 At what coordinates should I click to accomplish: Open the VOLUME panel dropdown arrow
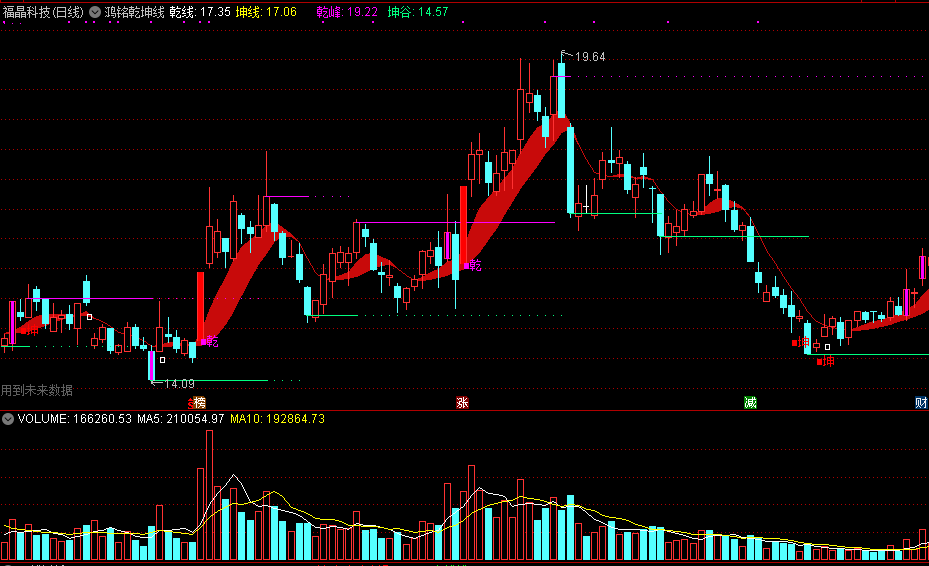[x=8, y=419]
